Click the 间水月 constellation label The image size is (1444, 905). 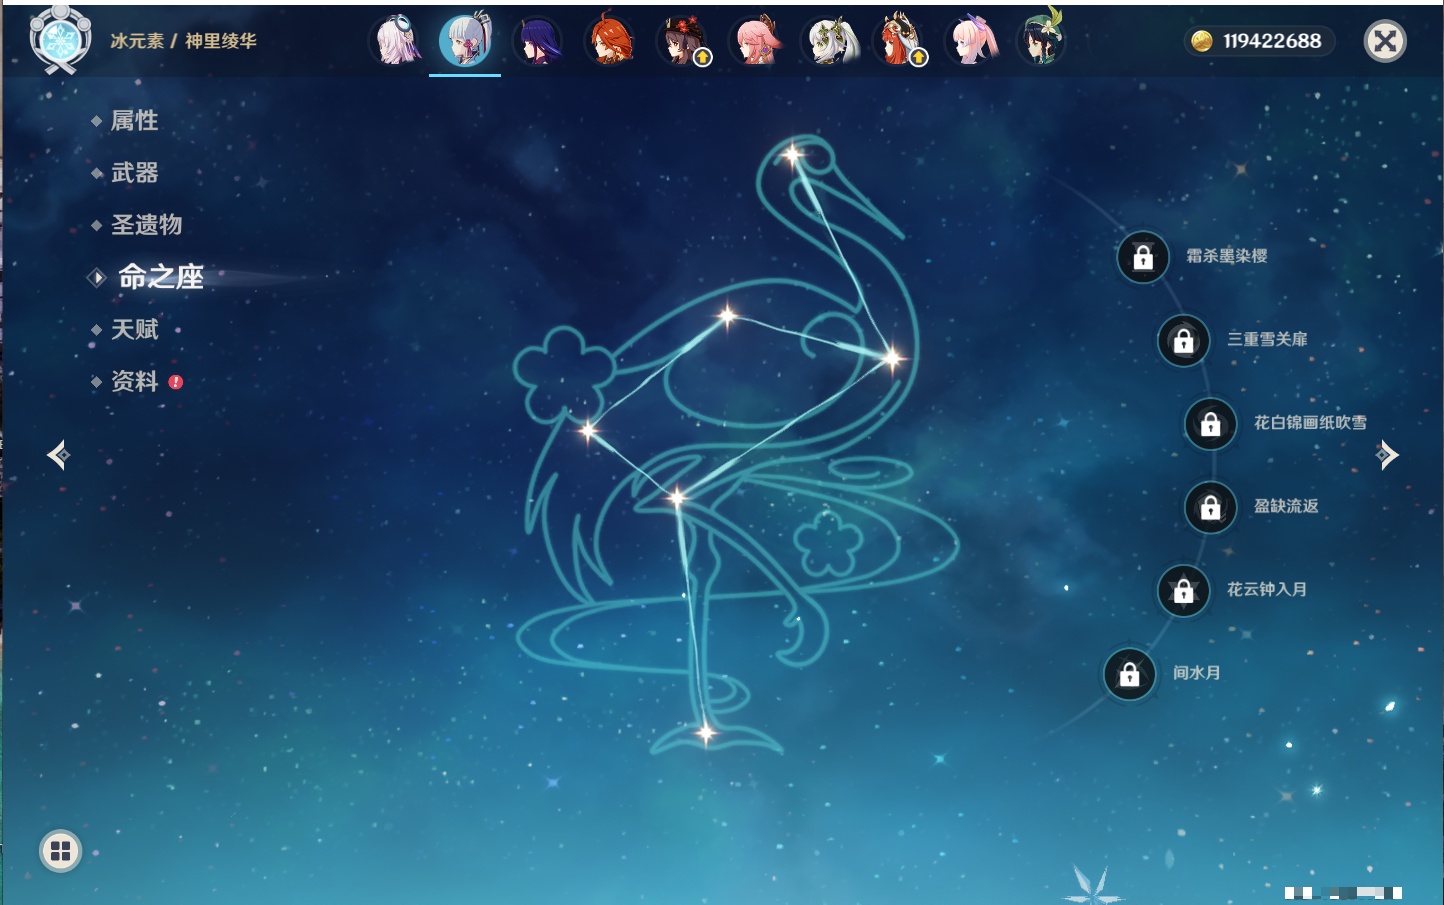tap(1197, 673)
